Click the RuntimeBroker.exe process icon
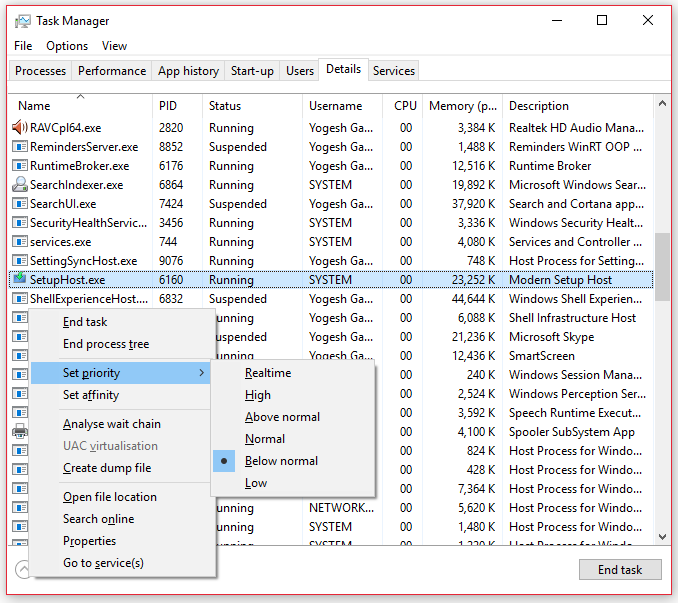The height and width of the screenshot is (603, 678). click(x=19, y=166)
